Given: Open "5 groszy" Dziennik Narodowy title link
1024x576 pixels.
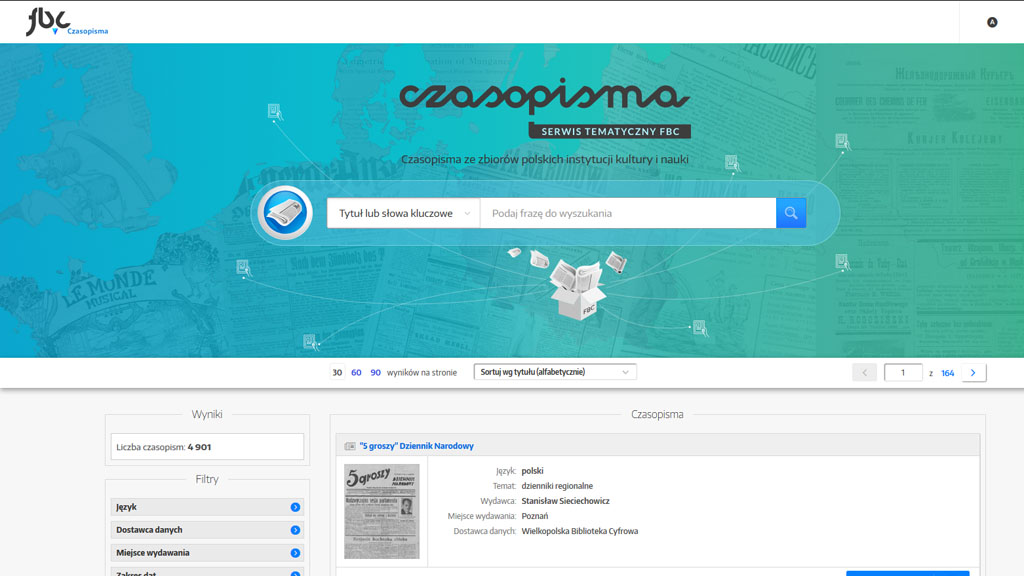Looking at the screenshot, I should [x=417, y=446].
